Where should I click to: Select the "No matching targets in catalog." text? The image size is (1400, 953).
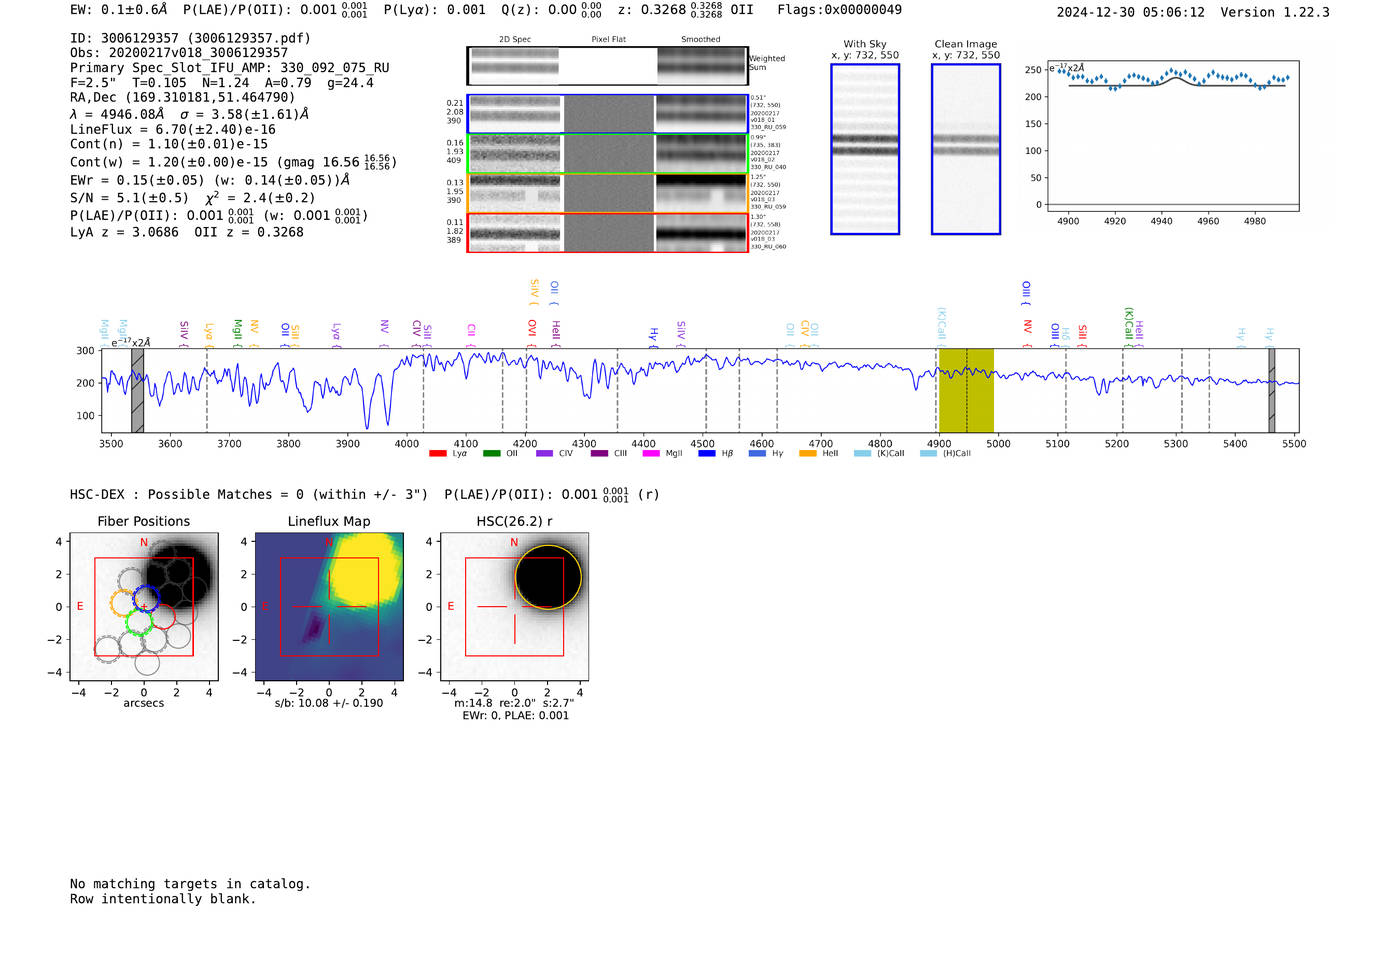point(190,884)
